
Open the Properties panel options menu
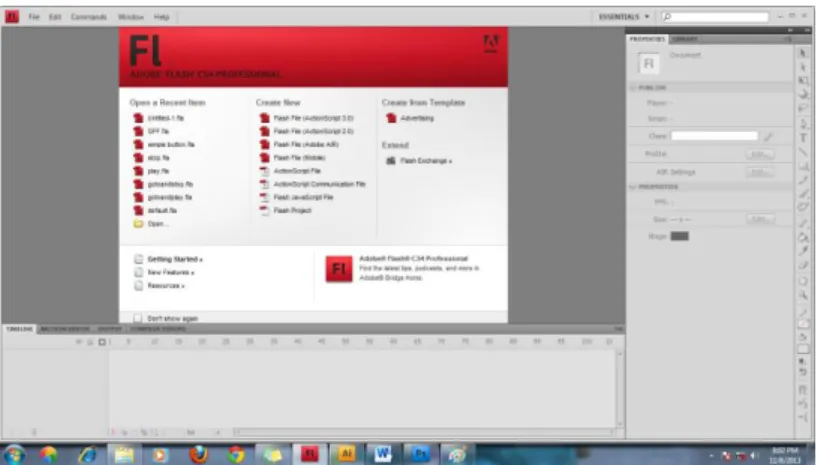point(788,39)
